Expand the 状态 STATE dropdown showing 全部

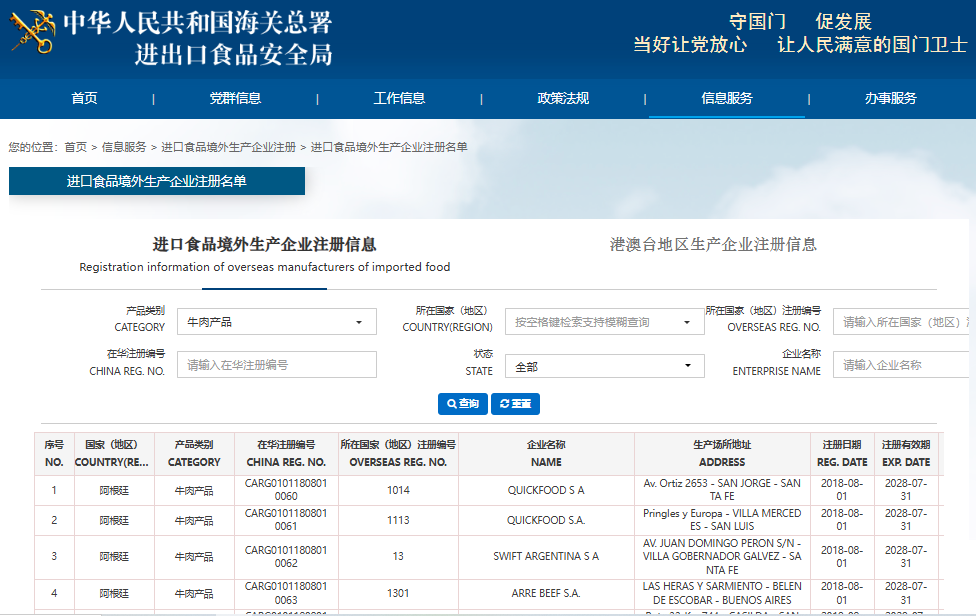[x=604, y=366]
